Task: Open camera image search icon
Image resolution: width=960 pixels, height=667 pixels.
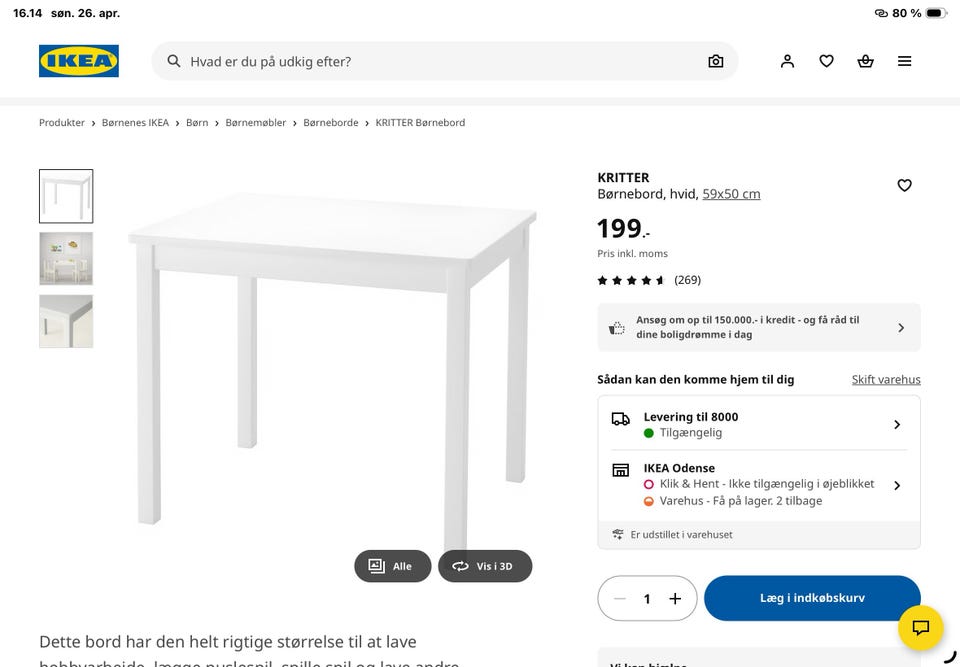Action: (715, 61)
